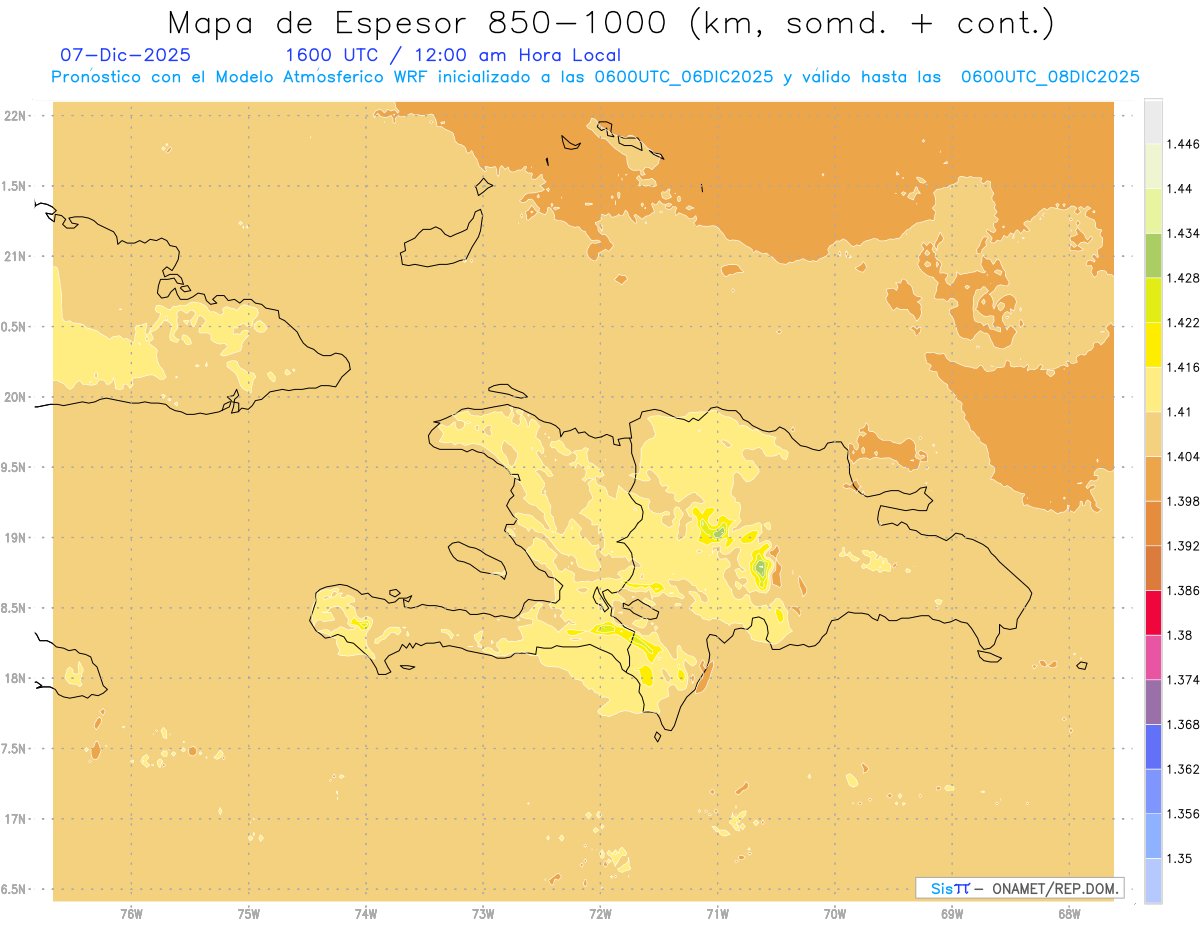Click the colorbar value 1.374

[1184, 680]
